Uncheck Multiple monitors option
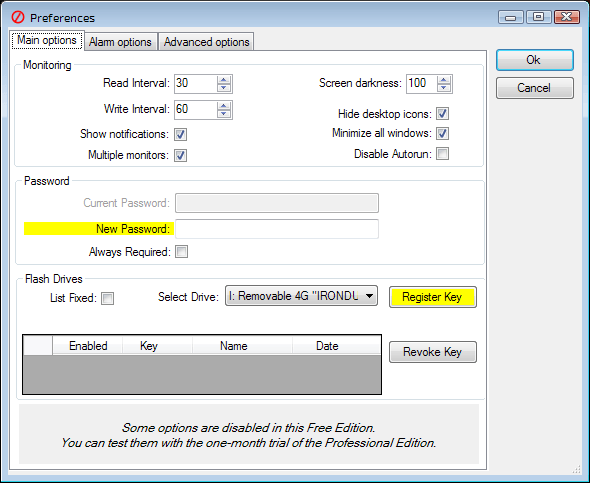The width and height of the screenshot is (590, 483). click(180, 155)
